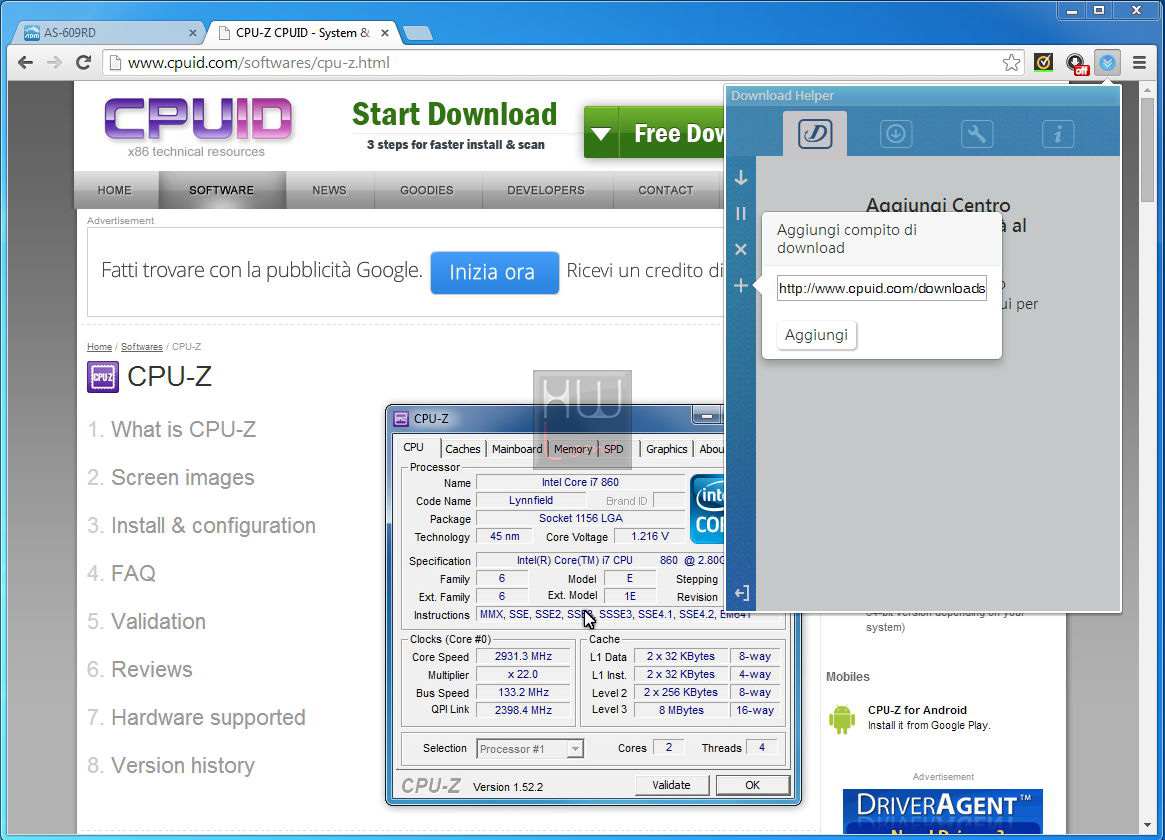Viewport: 1165px width, 840px height.
Task: Open a new browser tab
Action: (418, 33)
